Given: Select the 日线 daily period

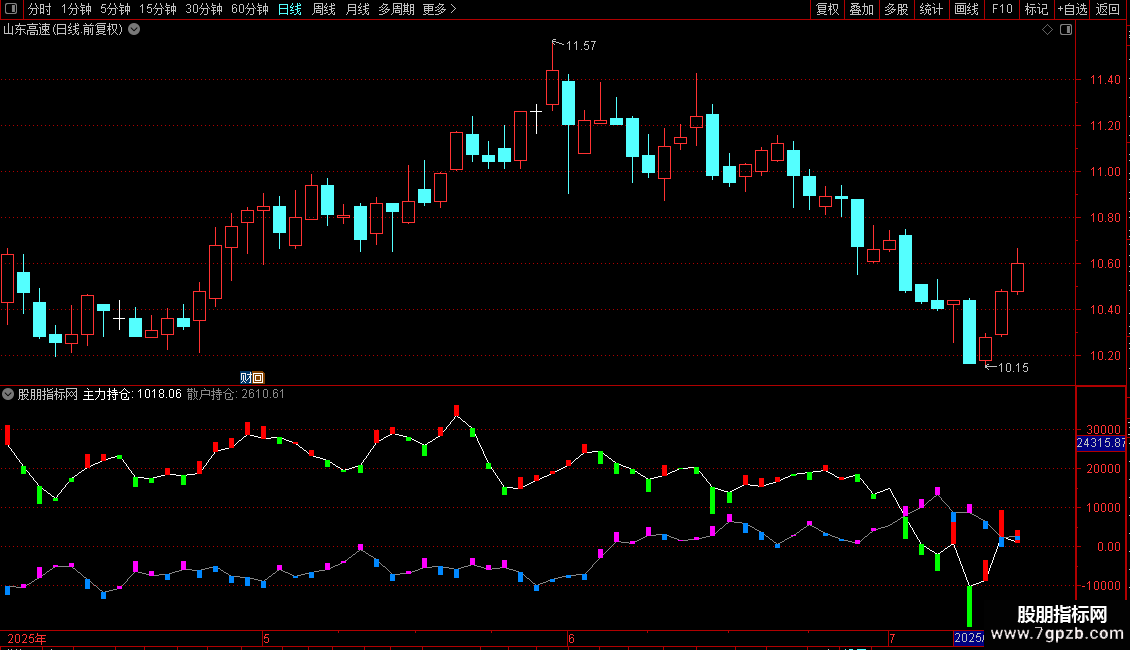Looking at the screenshot, I should (290, 9).
